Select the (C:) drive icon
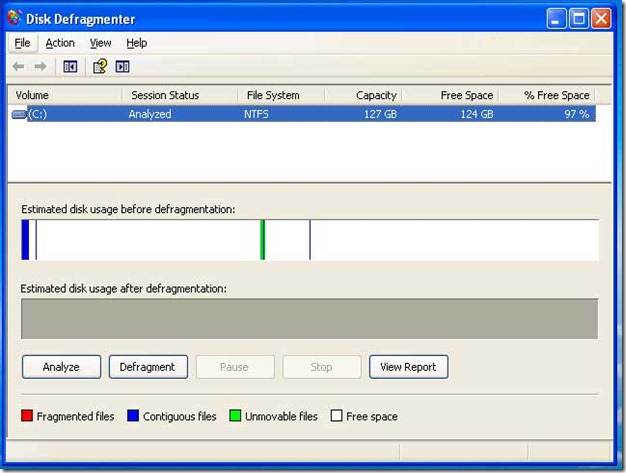The image size is (626, 473). (19, 114)
